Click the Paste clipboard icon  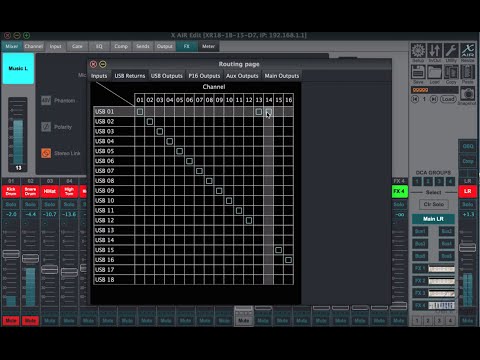tap(468, 72)
